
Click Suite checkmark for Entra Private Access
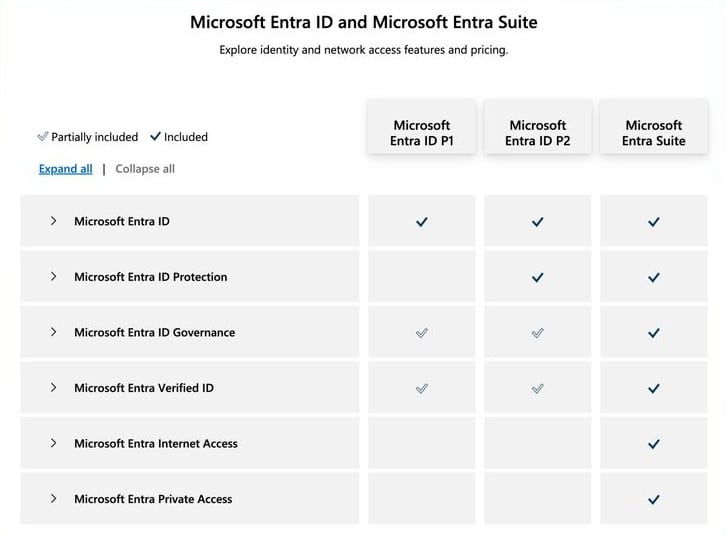(x=654, y=500)
